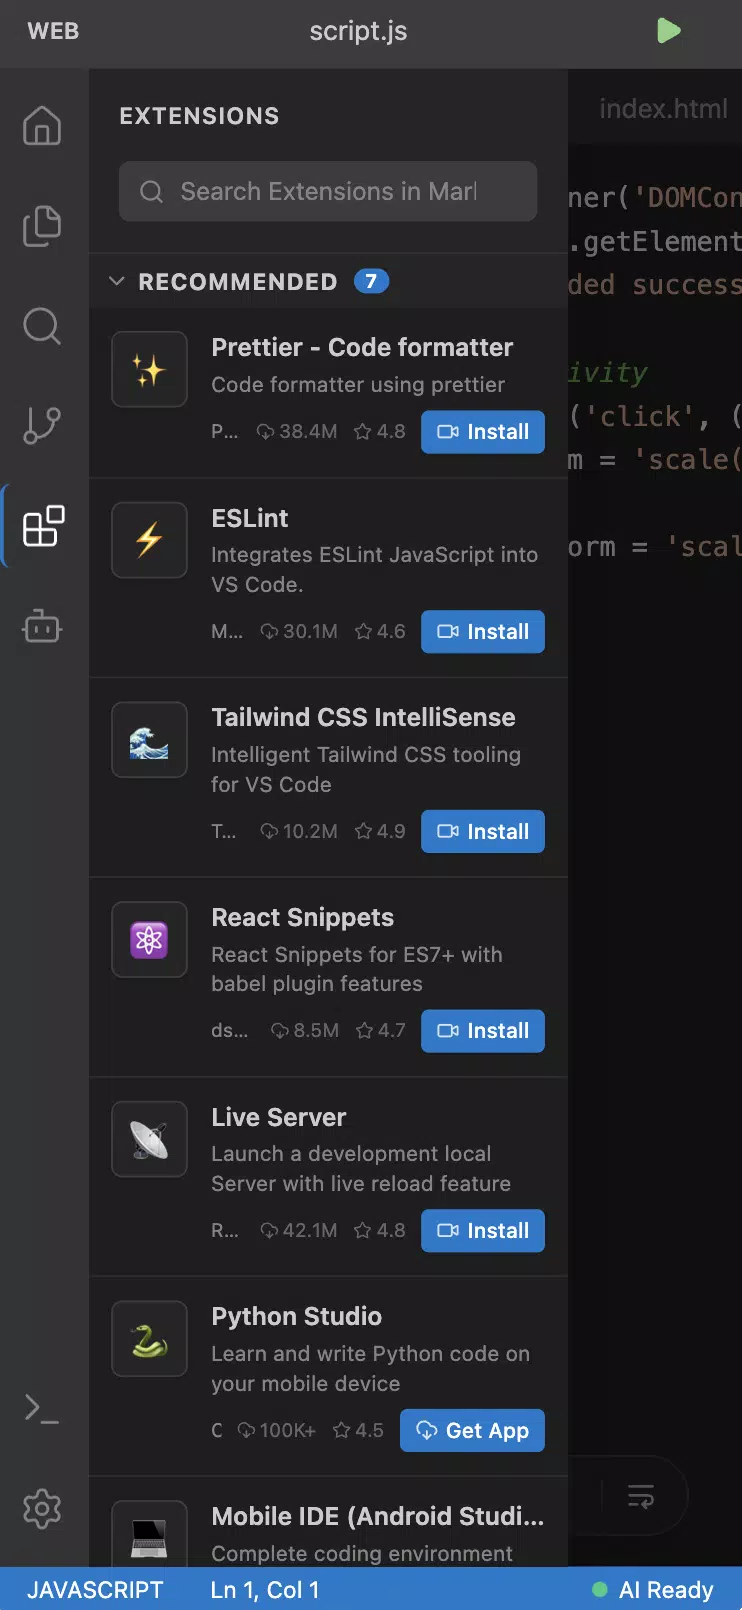Change the JAVASCRIPT language mode in status bar

[x=95, y=1590]
